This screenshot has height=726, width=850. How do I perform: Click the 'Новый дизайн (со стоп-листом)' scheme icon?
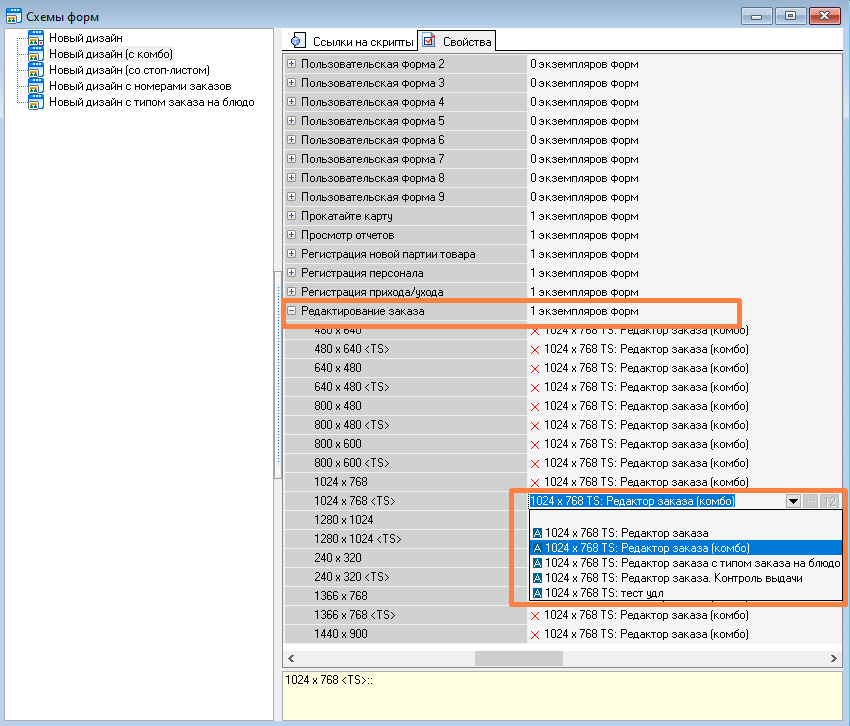[36, 70]
